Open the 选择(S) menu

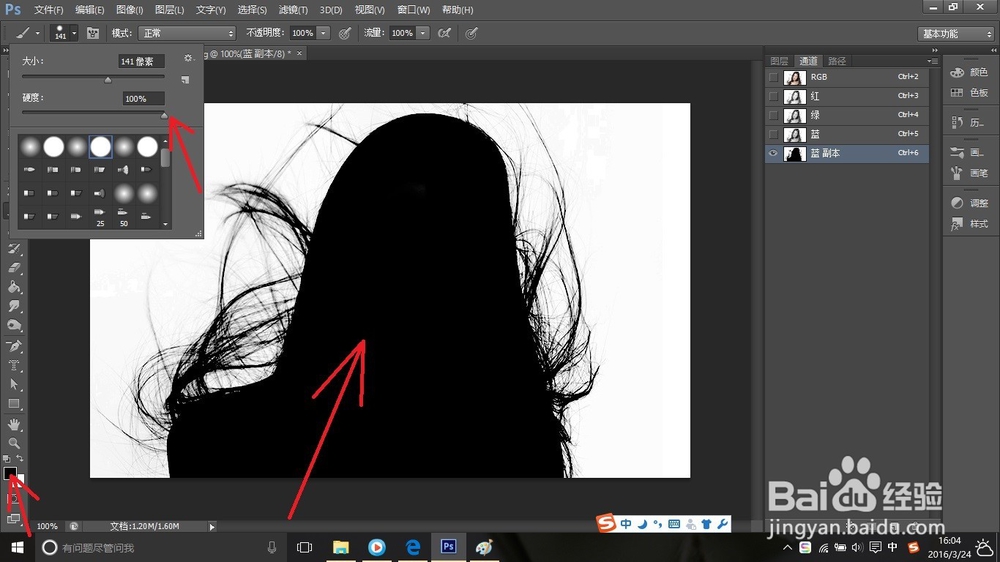(x=252, y=10)
